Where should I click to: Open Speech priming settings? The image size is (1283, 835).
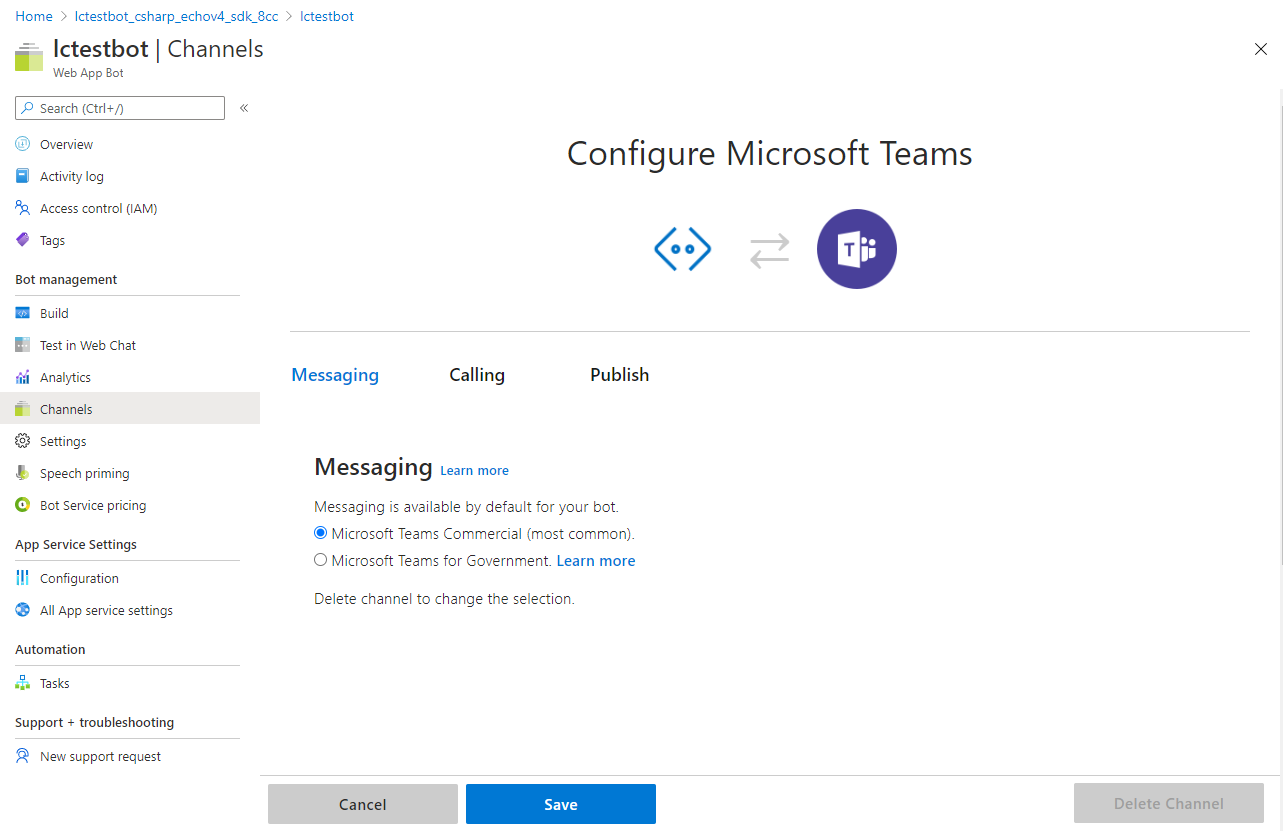[x=84, y=473]
